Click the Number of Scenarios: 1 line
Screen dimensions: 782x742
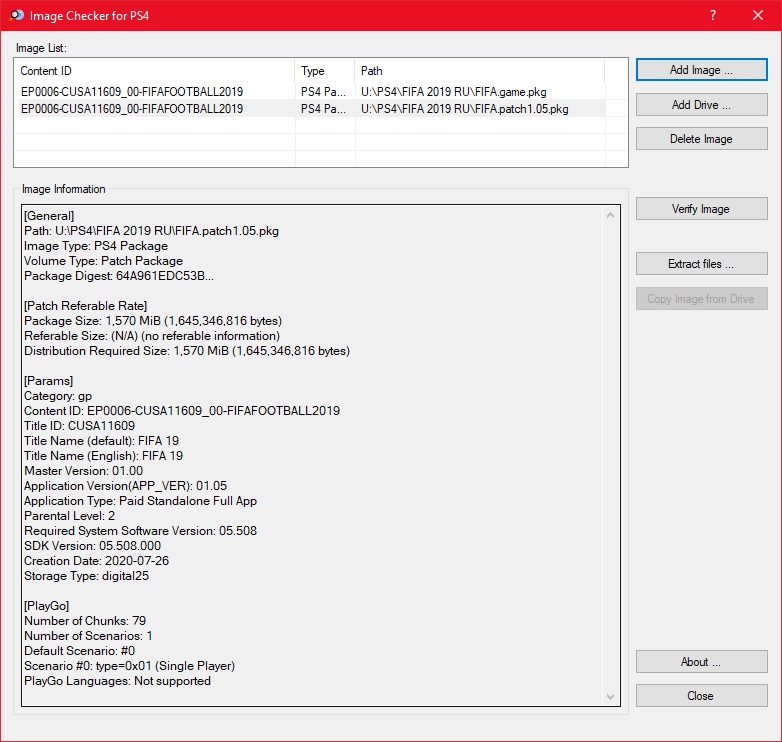click(88, 636)
